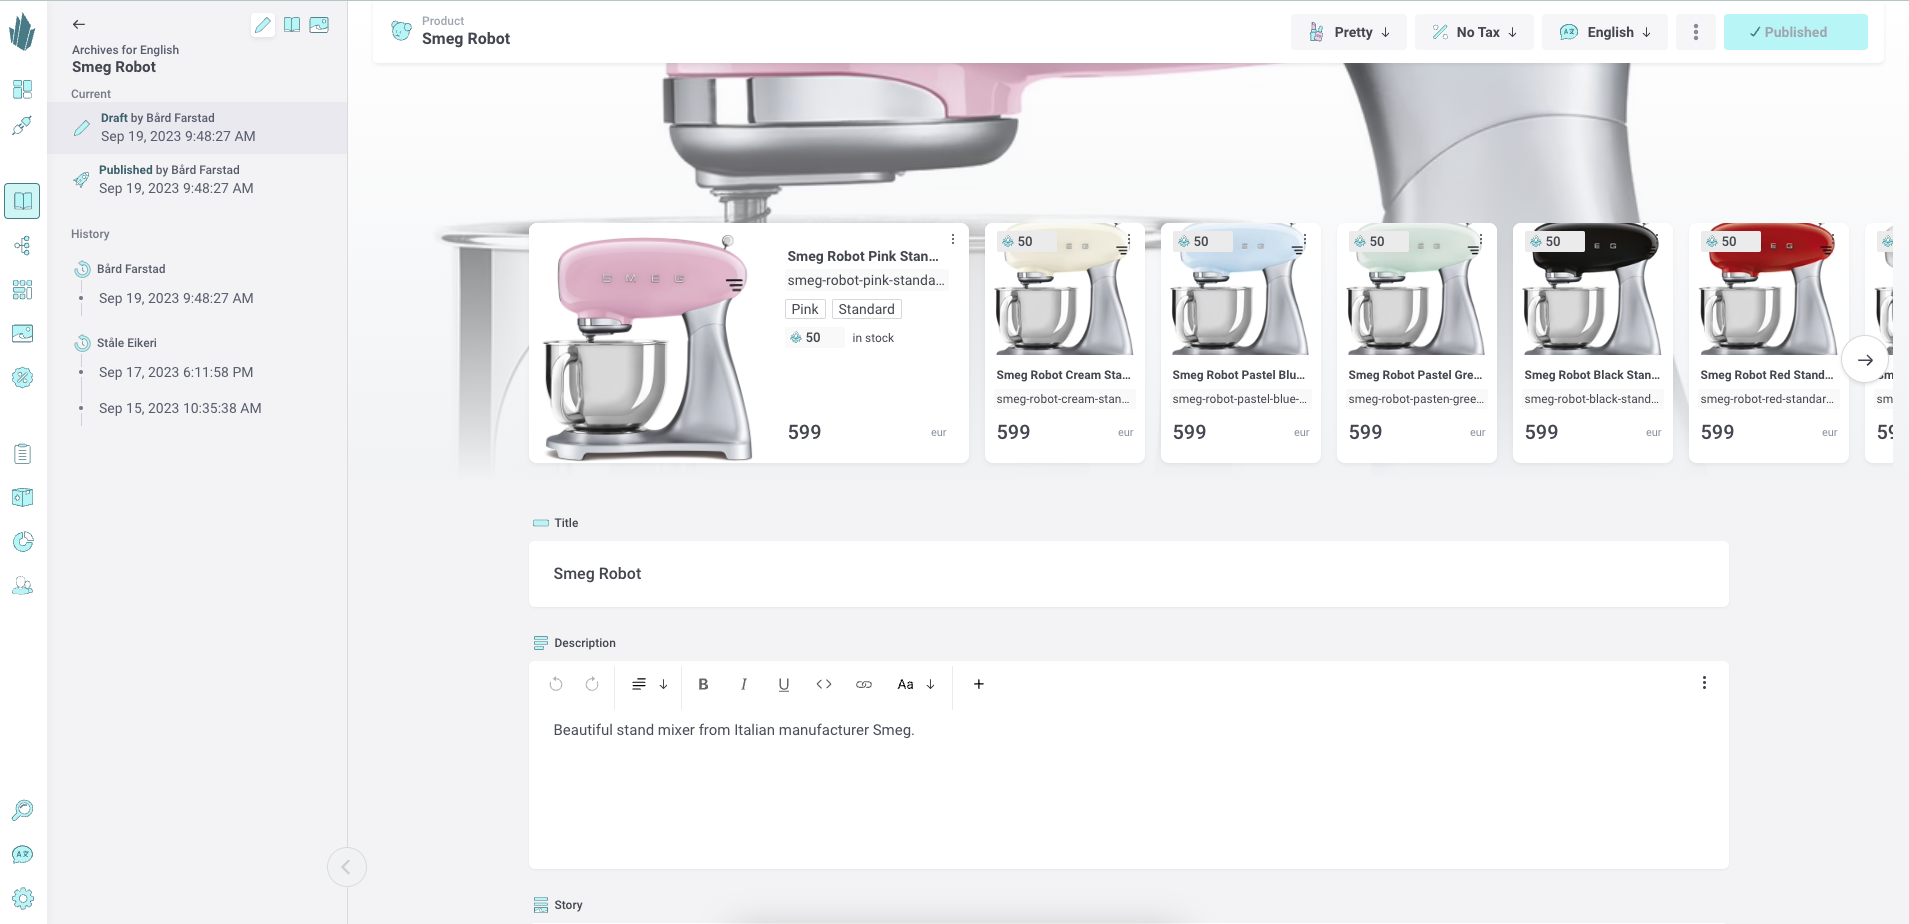This screenshot has height=924, width=1909.
Task: Add a block with the plus icon
Action: tap(979, 684)
